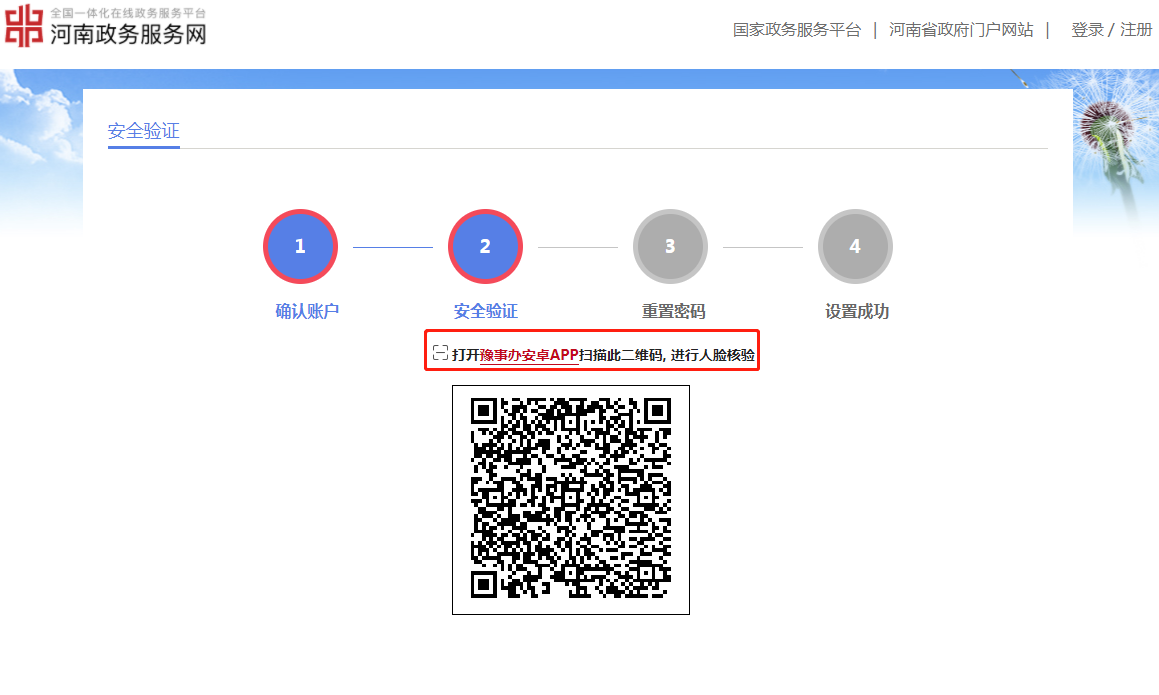Click the scan icon before 打开
Screen dimensions: 1159x695
[x=441, y=353]
